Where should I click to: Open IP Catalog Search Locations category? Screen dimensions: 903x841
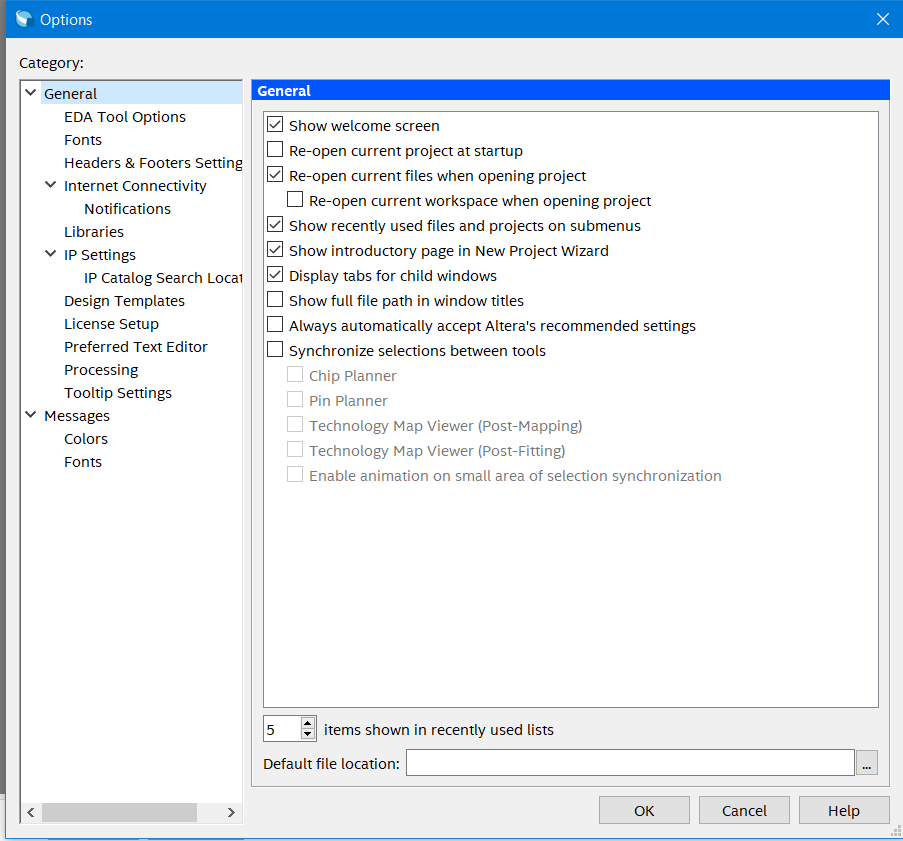tap(163, 278)
